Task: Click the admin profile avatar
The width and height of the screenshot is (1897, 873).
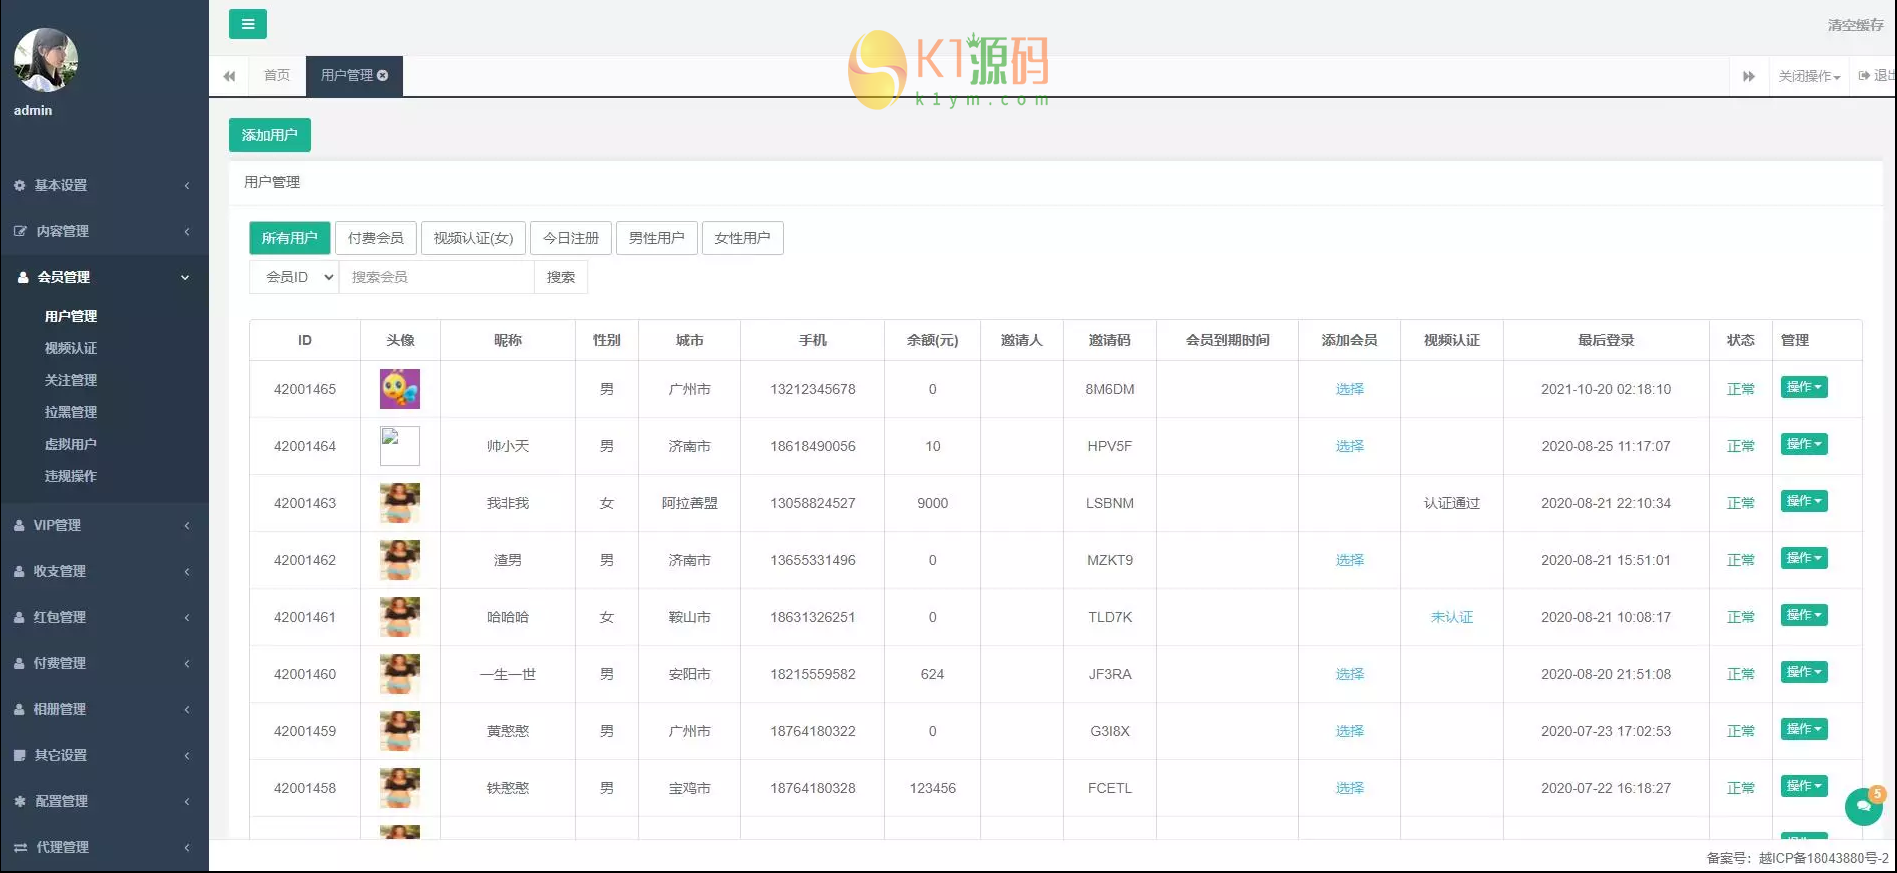Action: [x=46, y=60]
